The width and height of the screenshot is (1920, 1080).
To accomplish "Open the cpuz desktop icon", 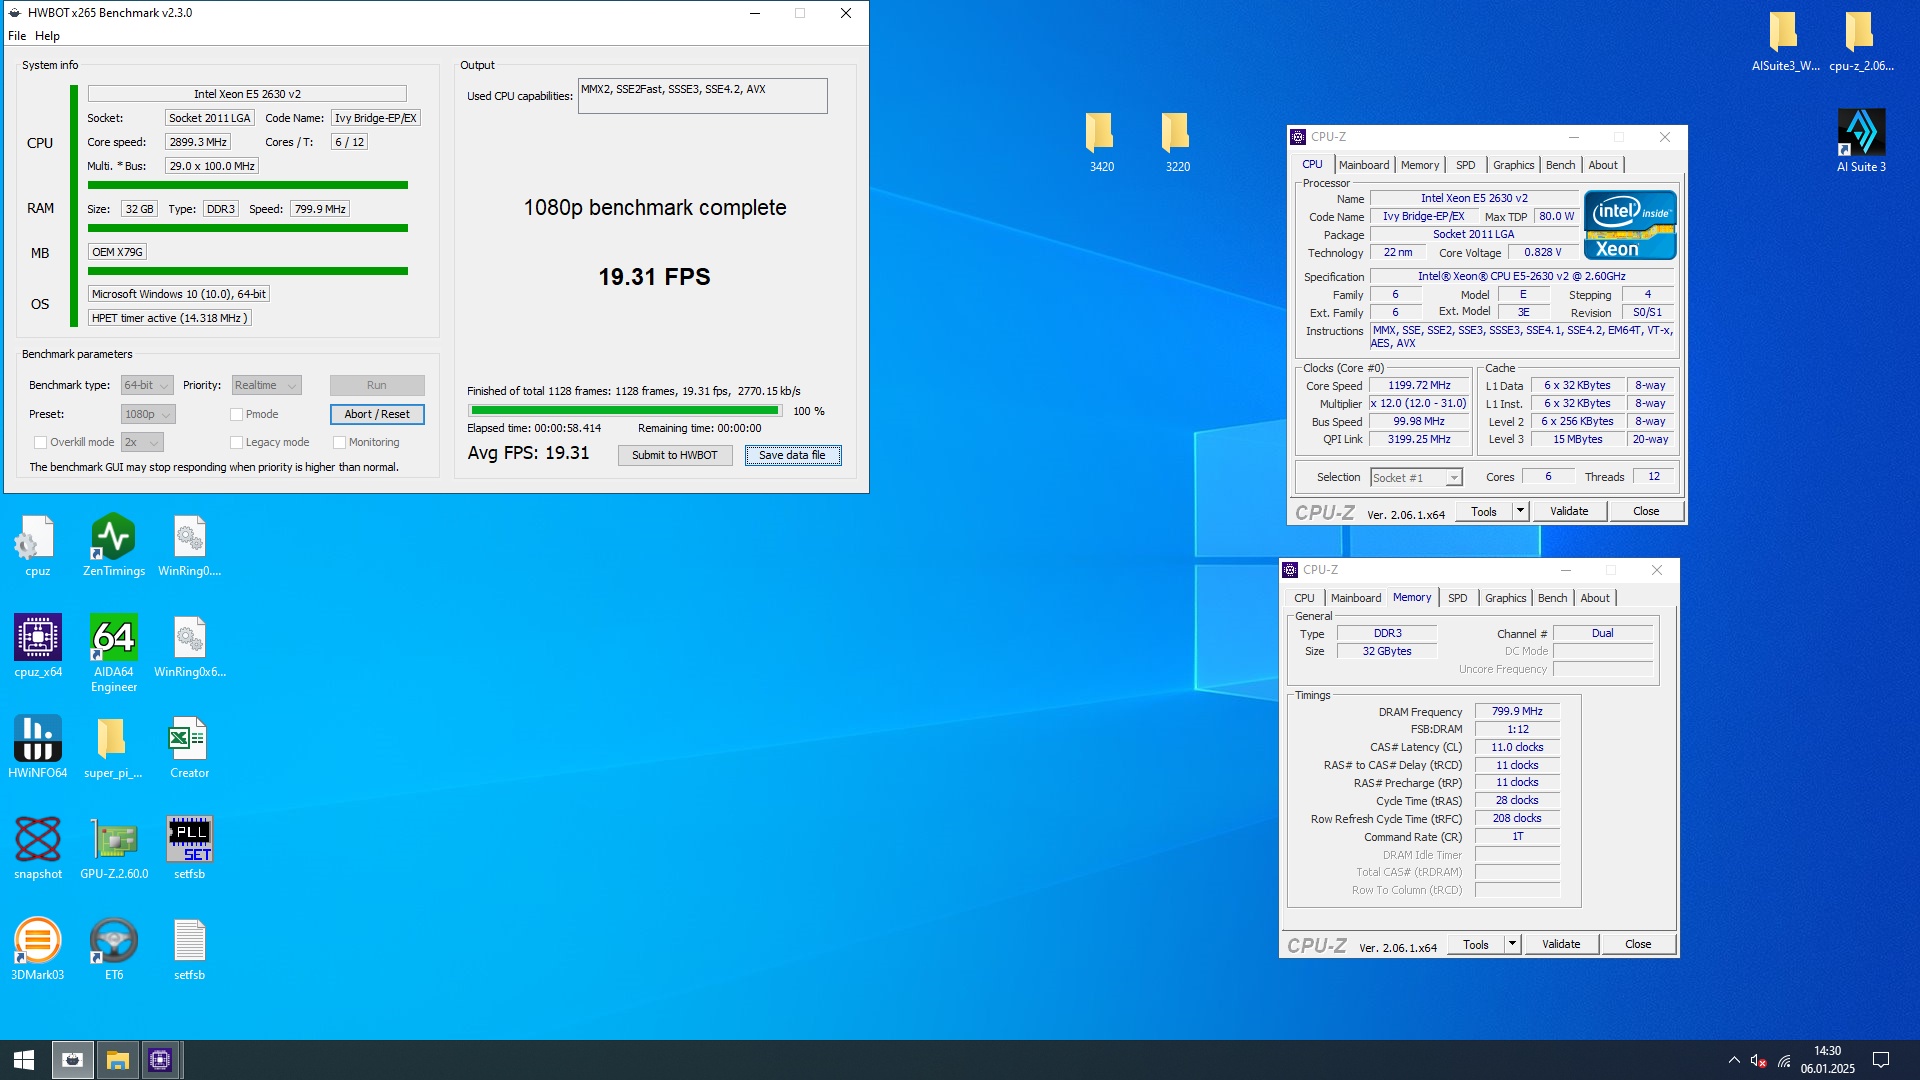I will coord(38,545).
